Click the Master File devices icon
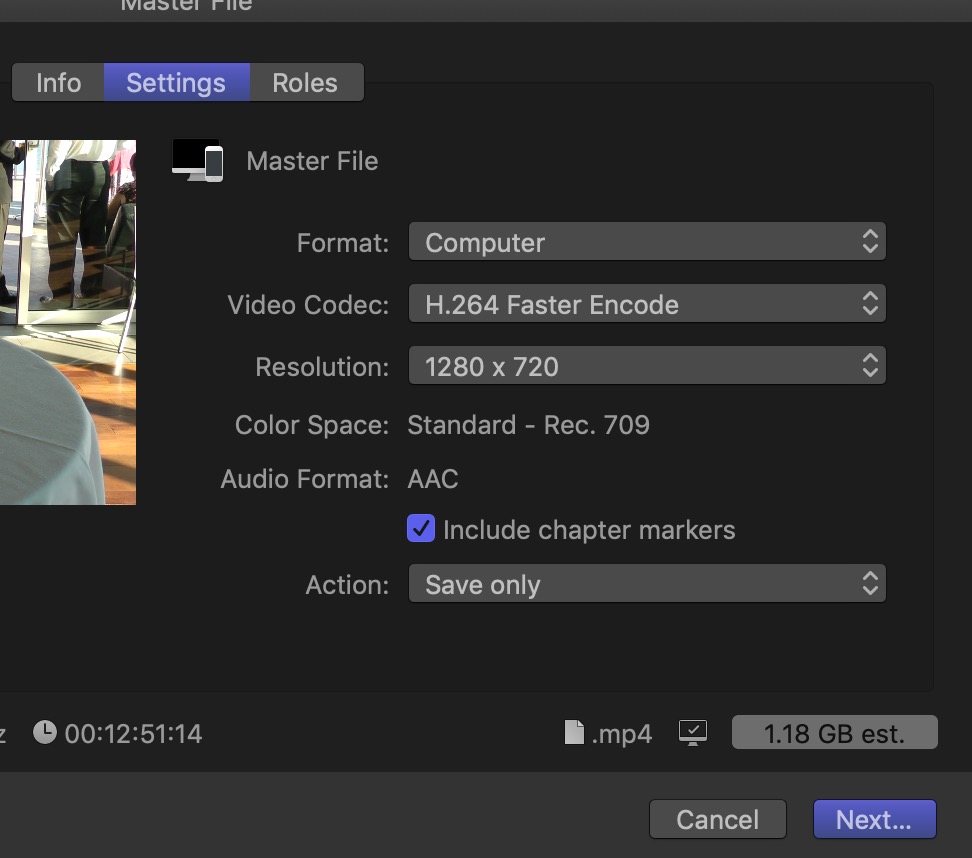 point(198,160)
